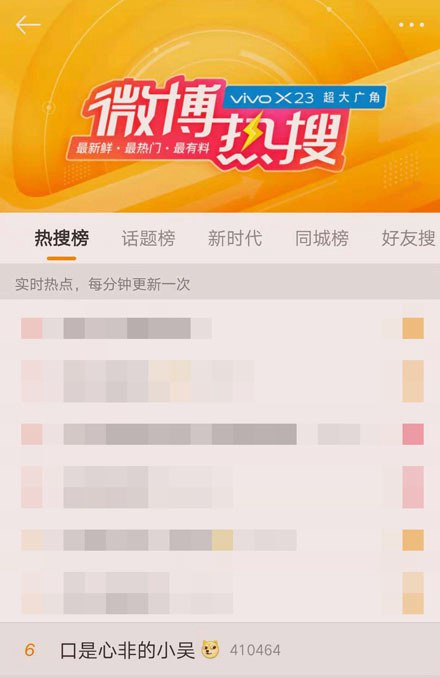Open the 同城榜 tab
Viewport: 440px width, 677px height.
322,238
